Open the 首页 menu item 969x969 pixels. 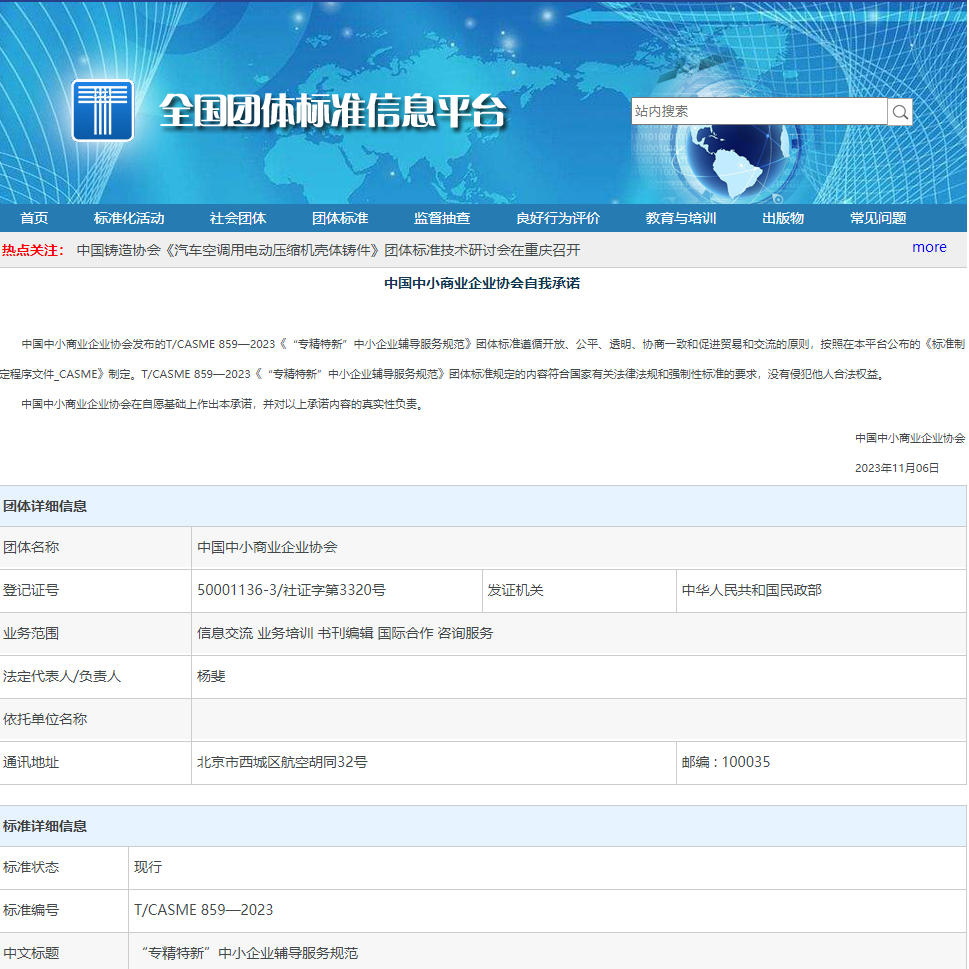tap(34, 218)
